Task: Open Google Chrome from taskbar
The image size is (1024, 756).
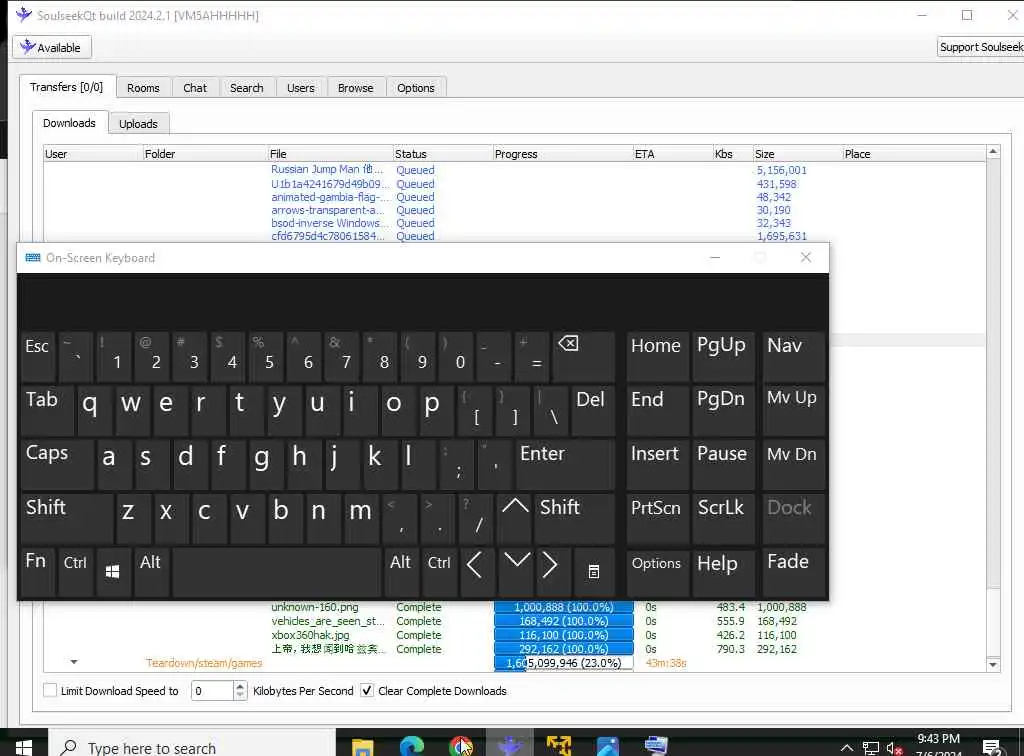Action: coord(461,746)
